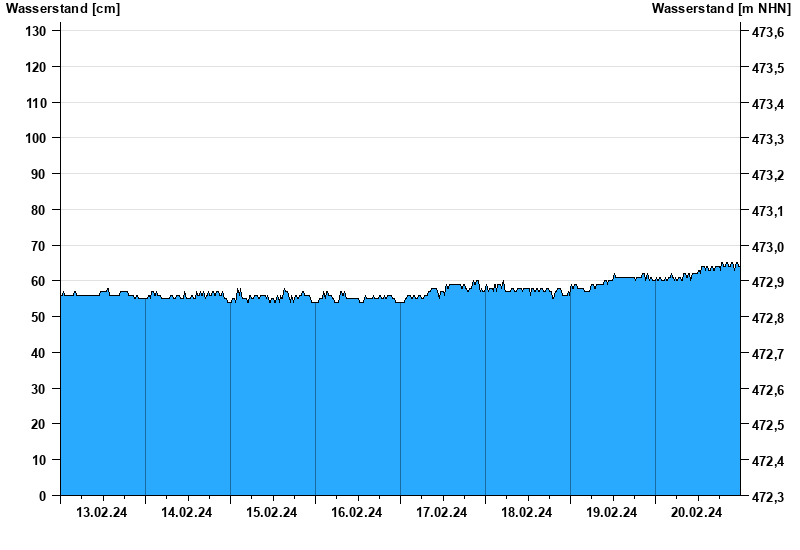Select the 70 value on the left axis

click(x=39, y=246)
